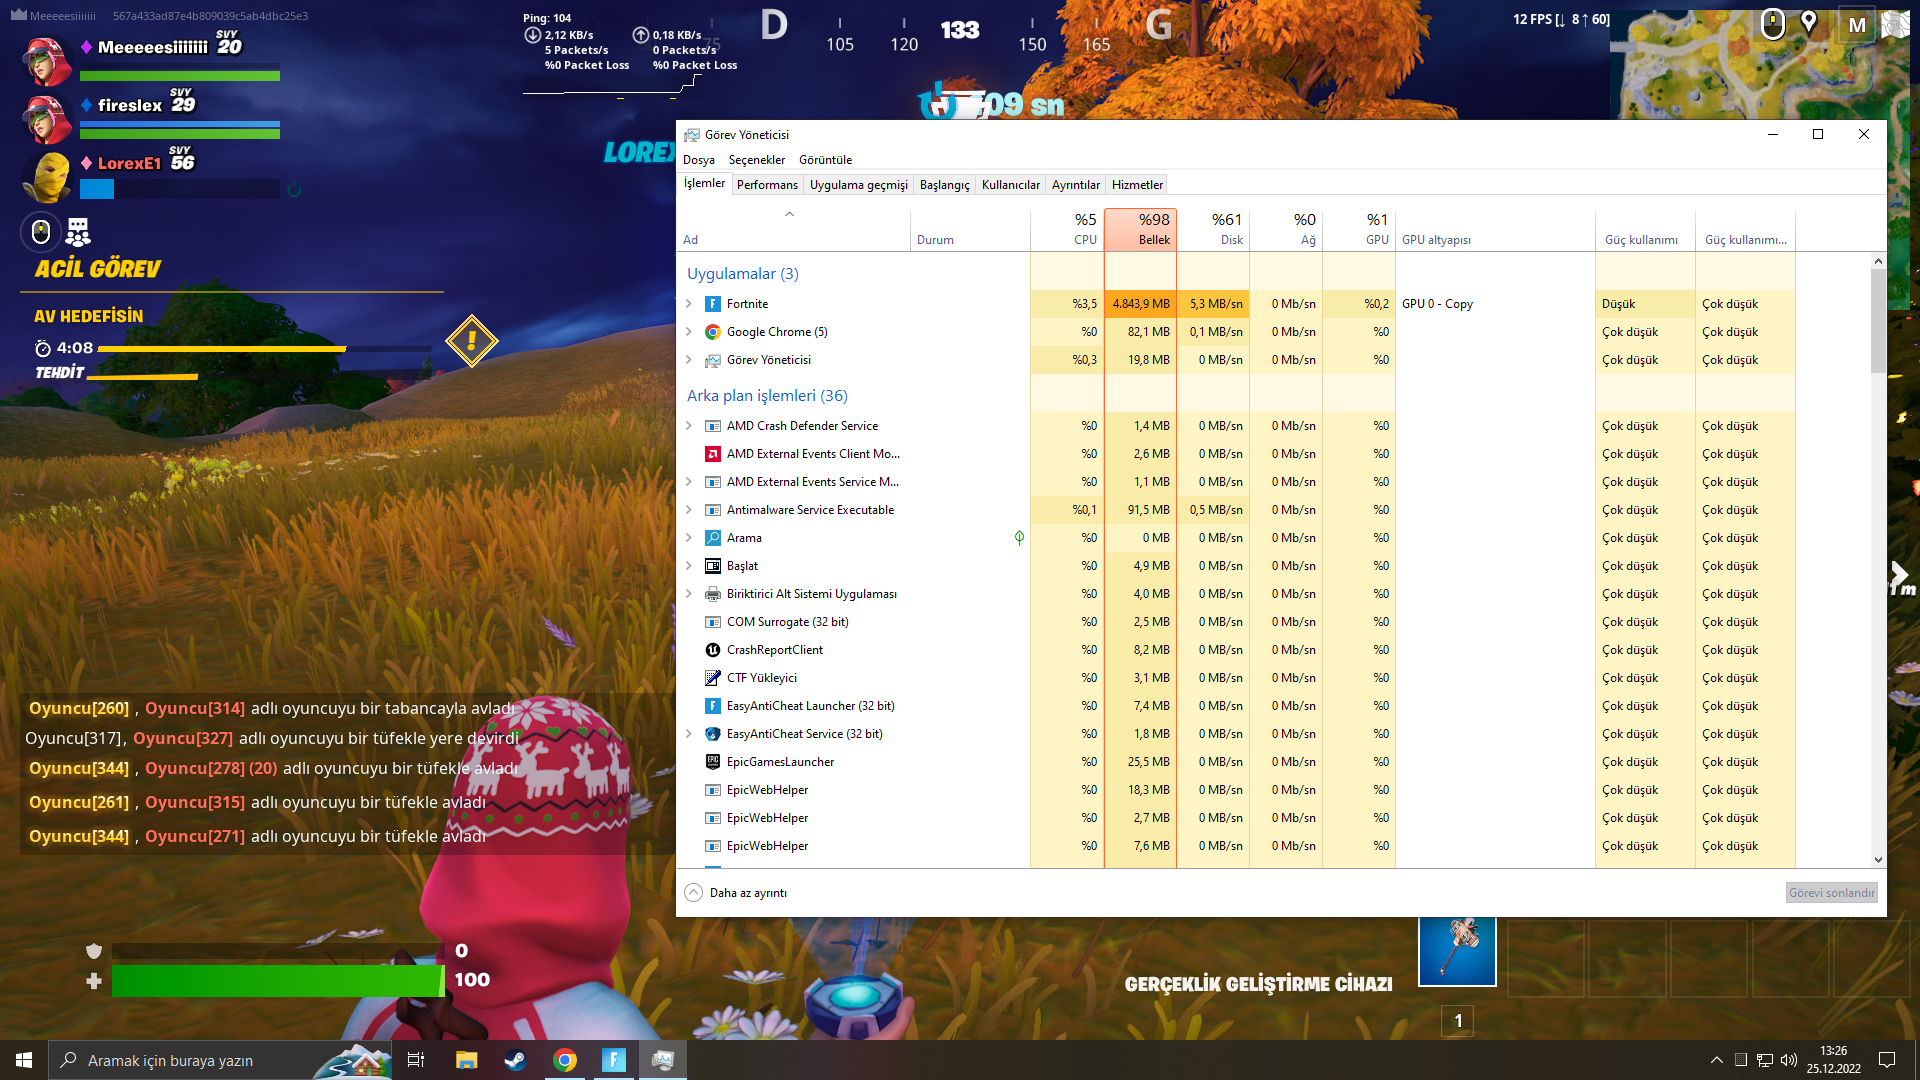The height and width of the screenshot is (1080, 1920).
Task: Open the Başlangıç tab
Action: click(944, 185)
